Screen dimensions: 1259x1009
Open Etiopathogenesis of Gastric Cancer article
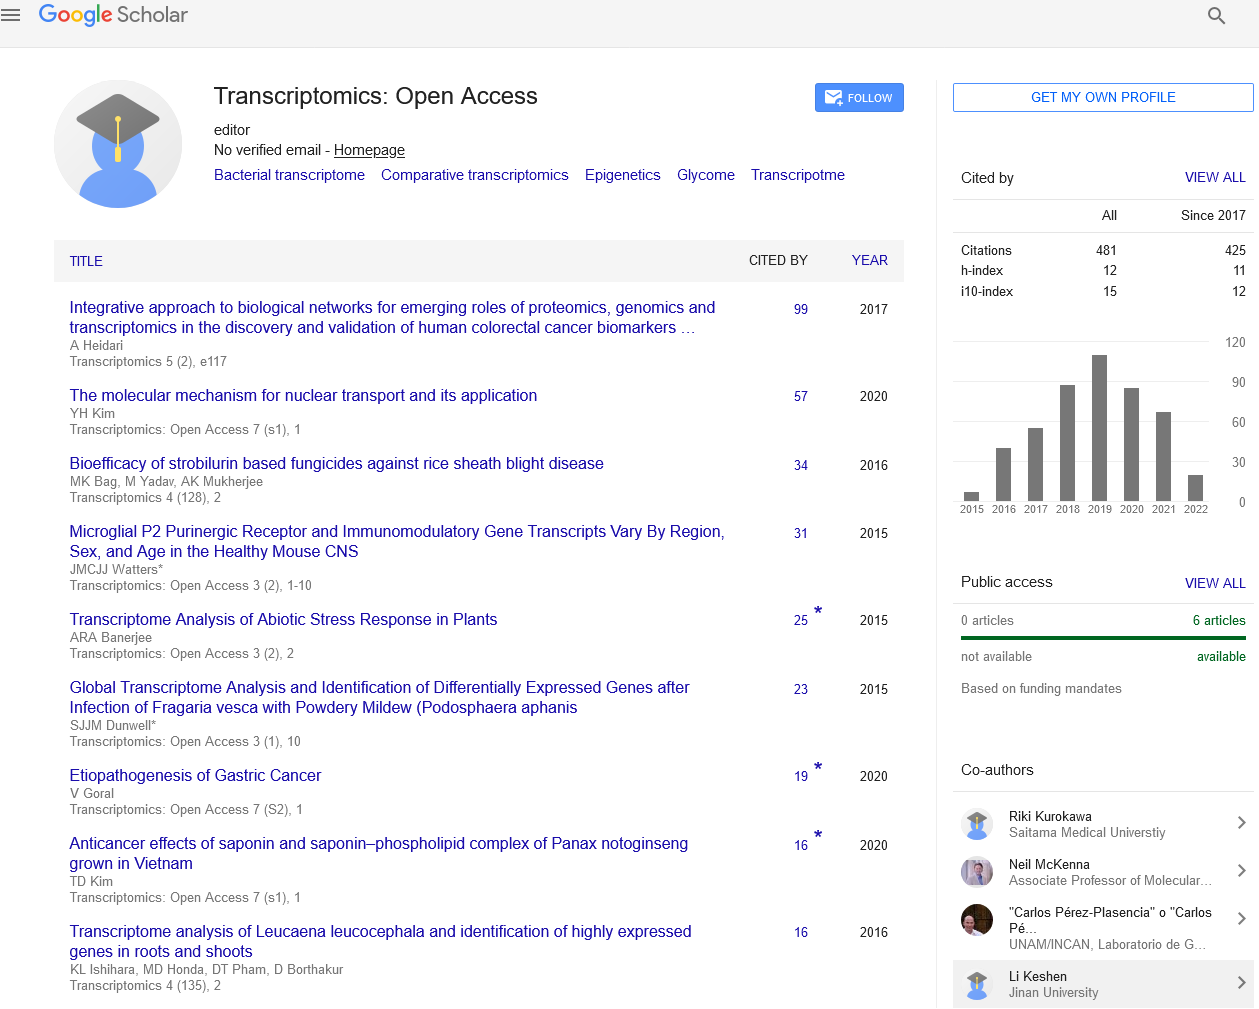[x=195, y=776]
